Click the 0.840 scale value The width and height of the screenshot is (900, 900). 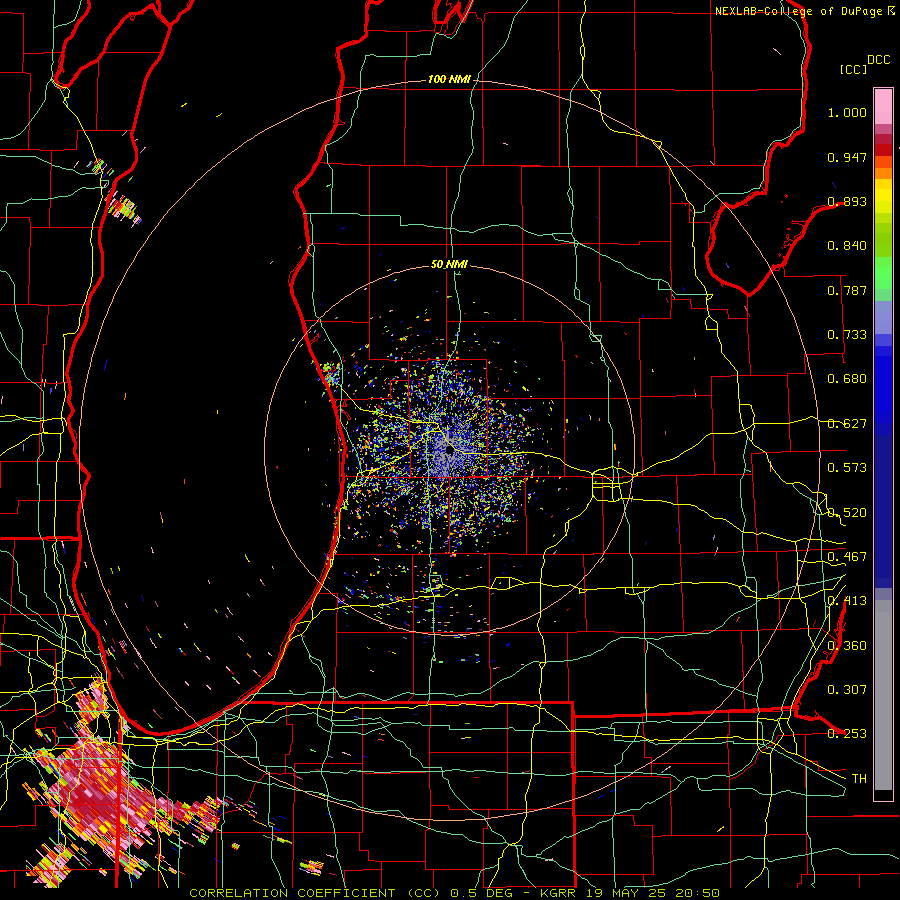pos(847,246)
